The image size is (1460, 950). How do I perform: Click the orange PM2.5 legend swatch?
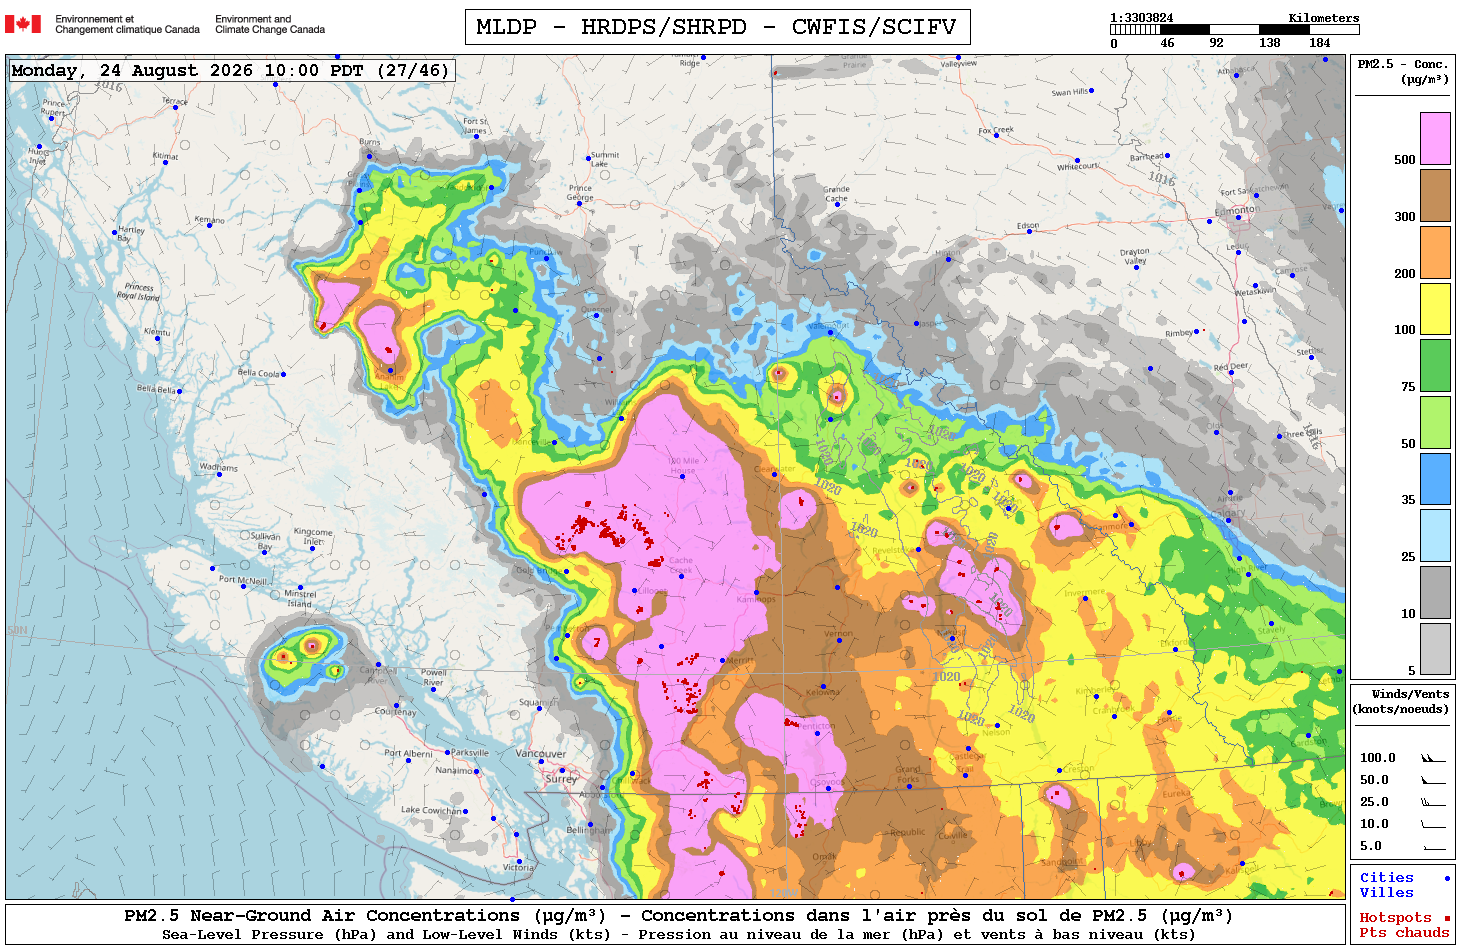point(1435,252)
